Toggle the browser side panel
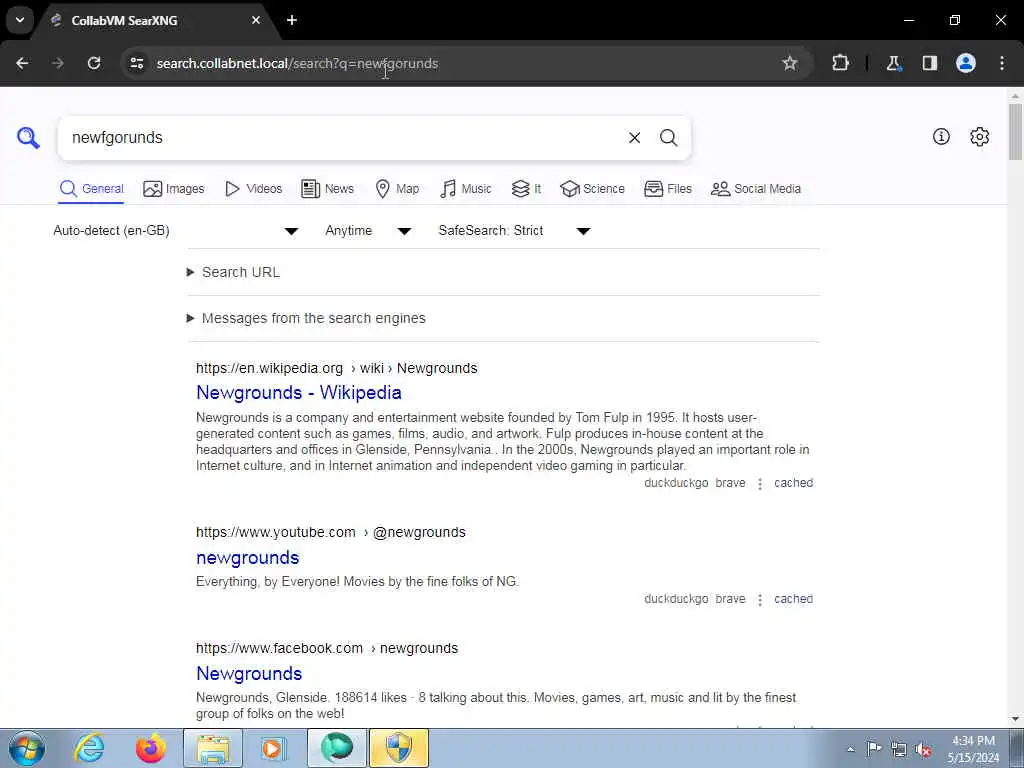The height and width of the screenshot is (768, 1024). (929, 63)
